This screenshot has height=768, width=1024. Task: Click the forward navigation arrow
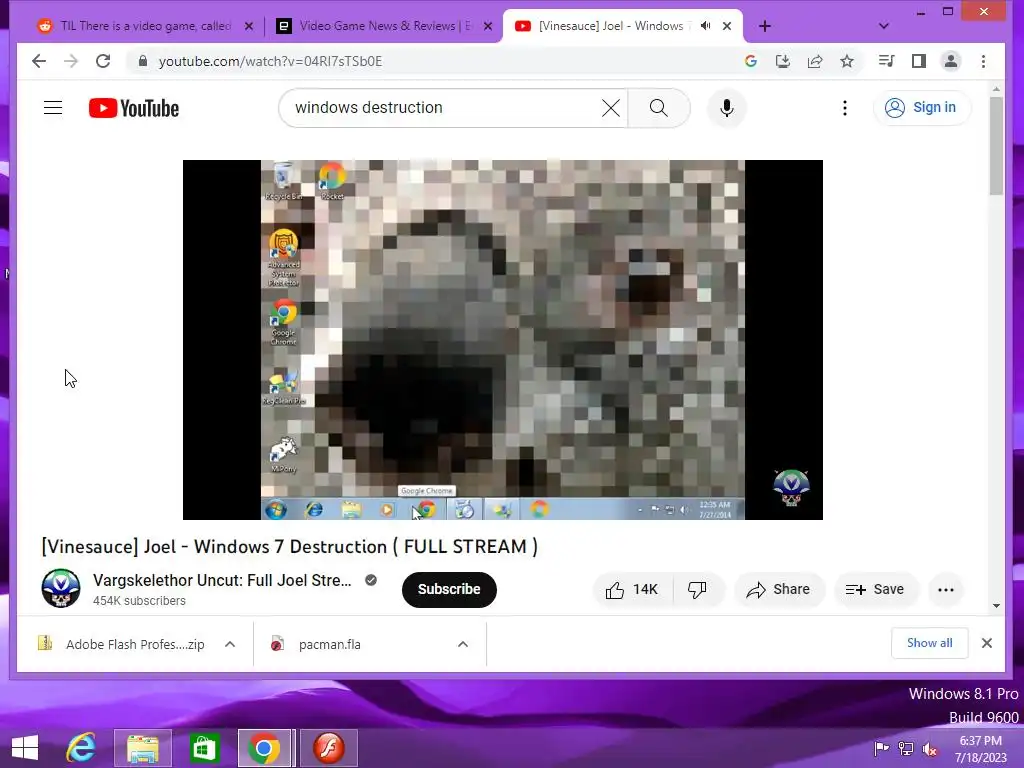[71, 61]
